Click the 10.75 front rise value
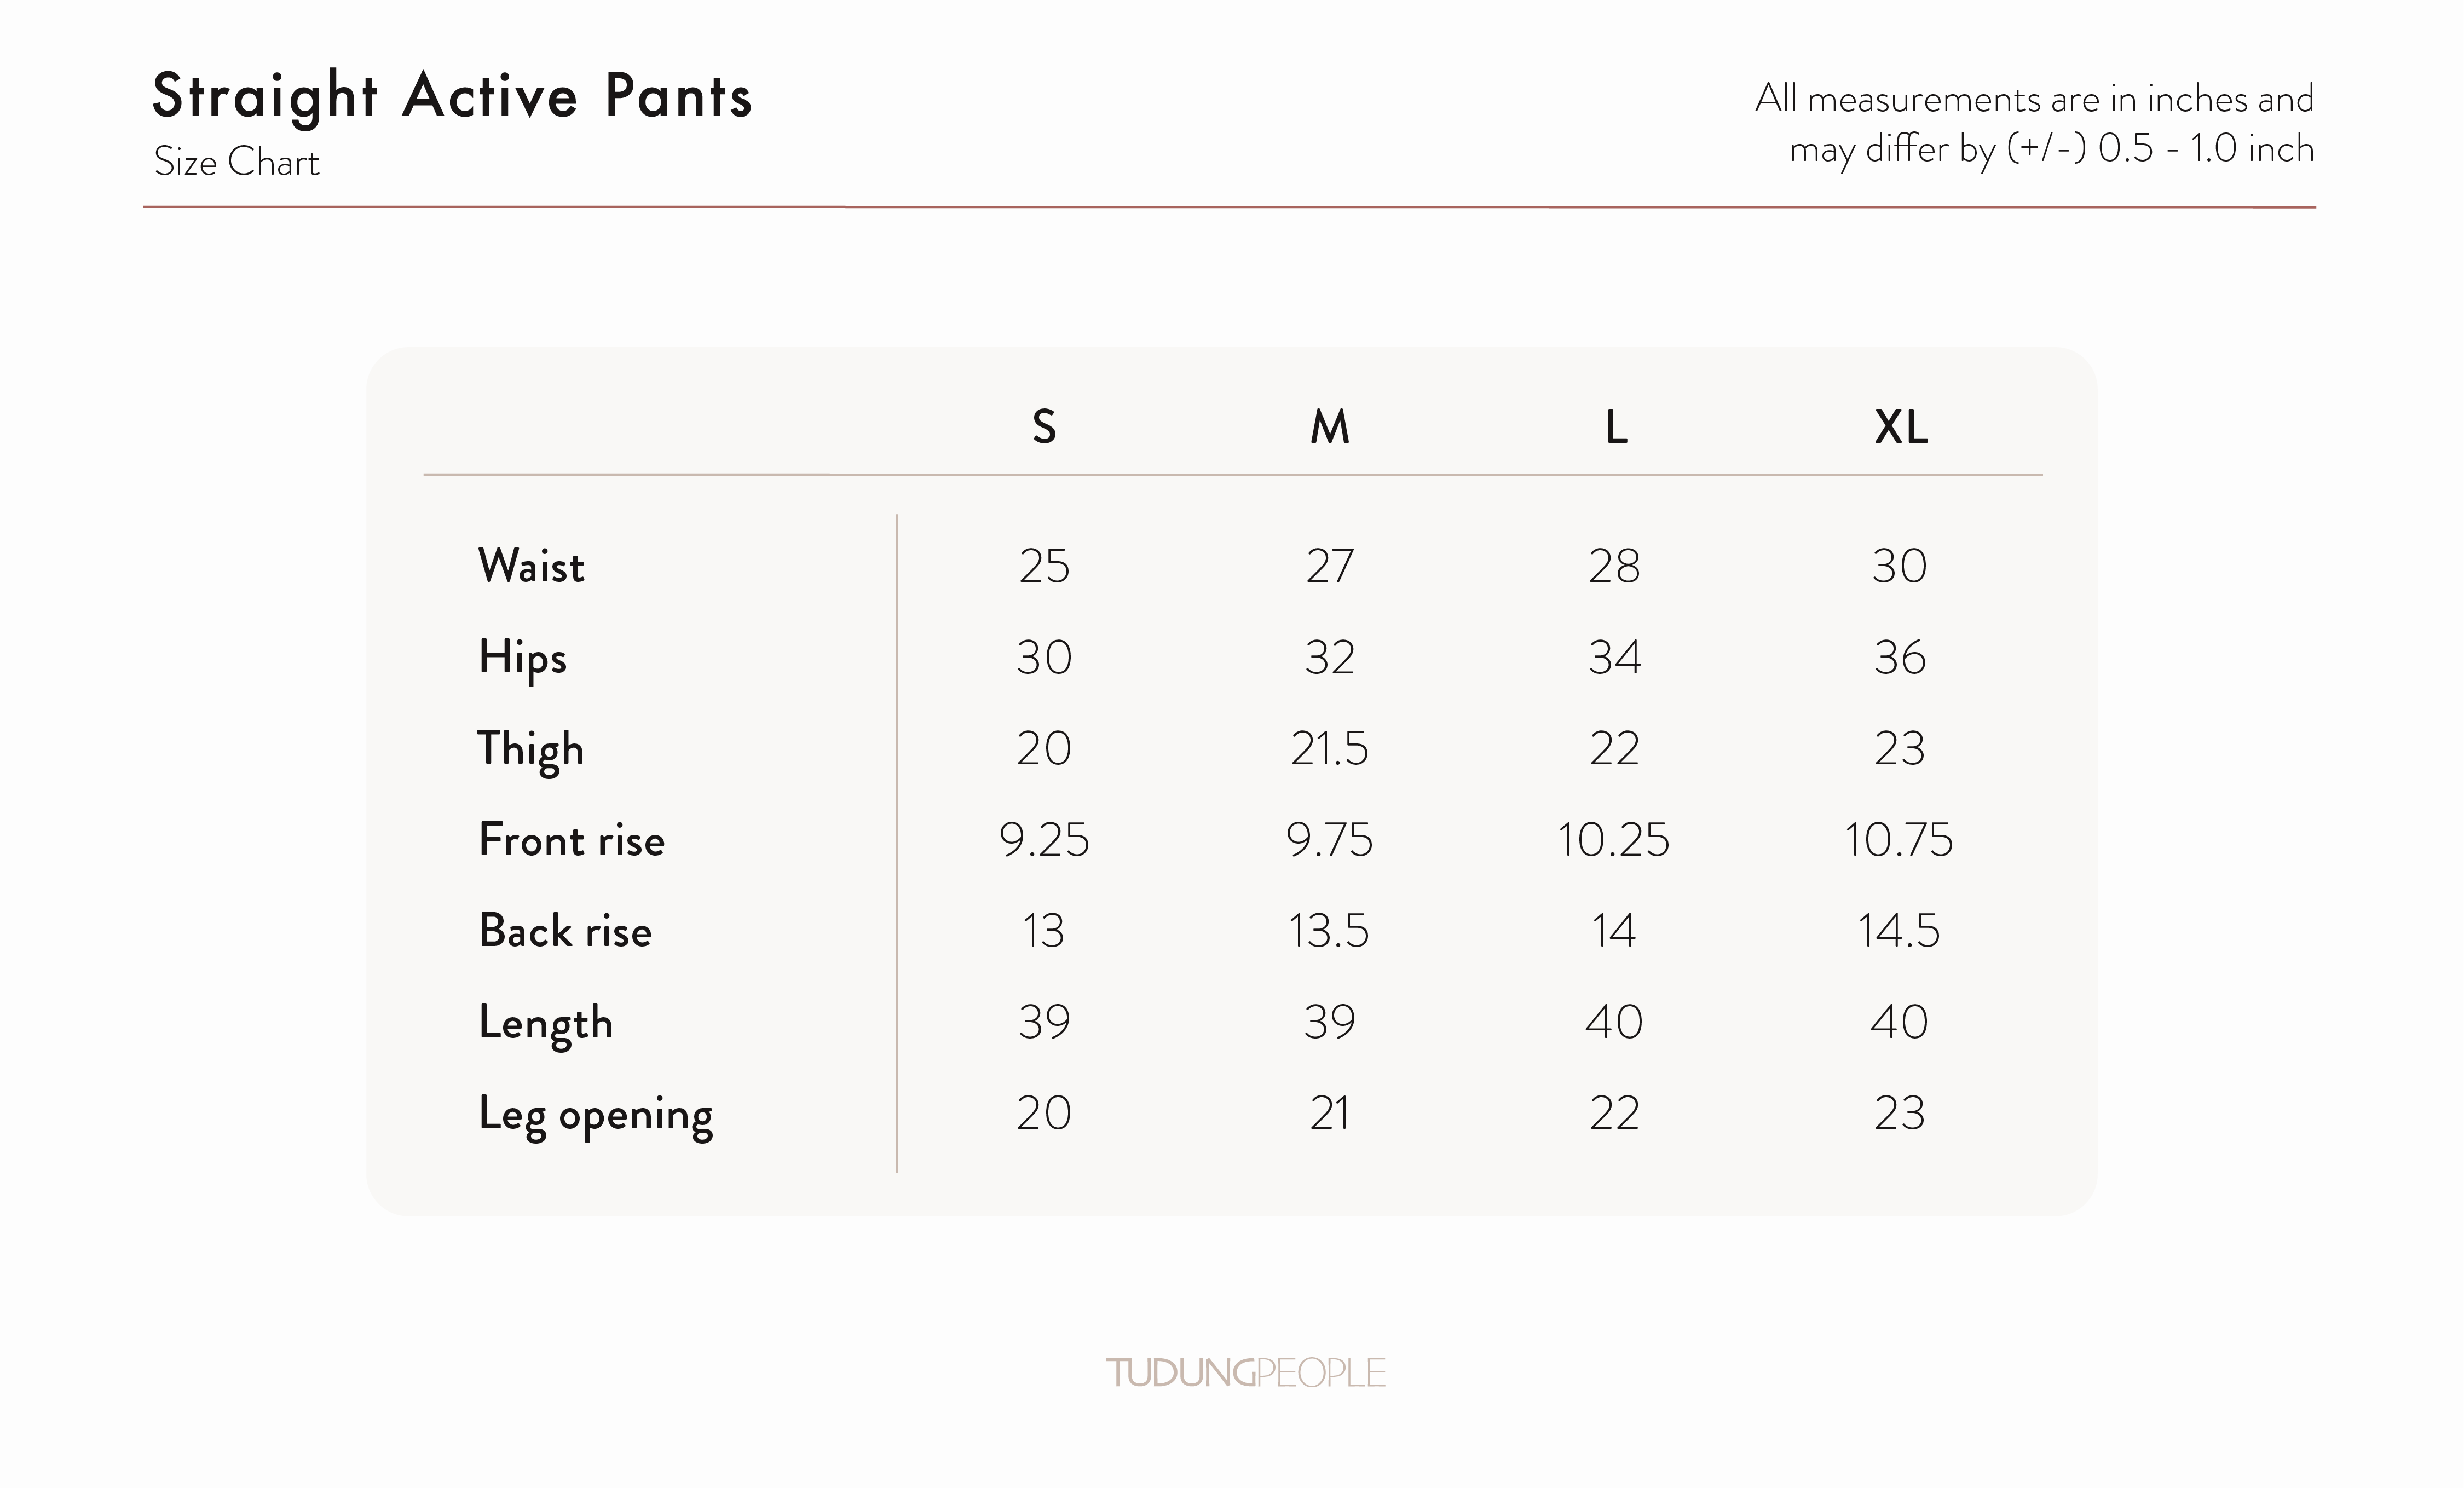Image resolution: width=2464 pixels, height=1488 pixels. [x=1898, y=839]
